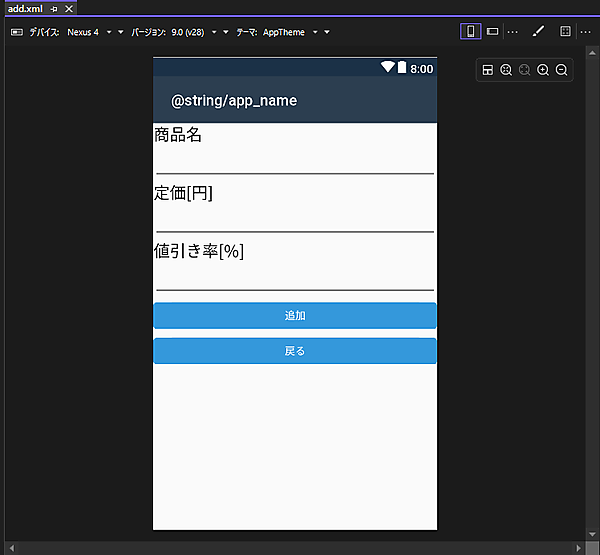Switch to portrait orientation view
This screenshot has height=555, width=600.
pos(470,31)
